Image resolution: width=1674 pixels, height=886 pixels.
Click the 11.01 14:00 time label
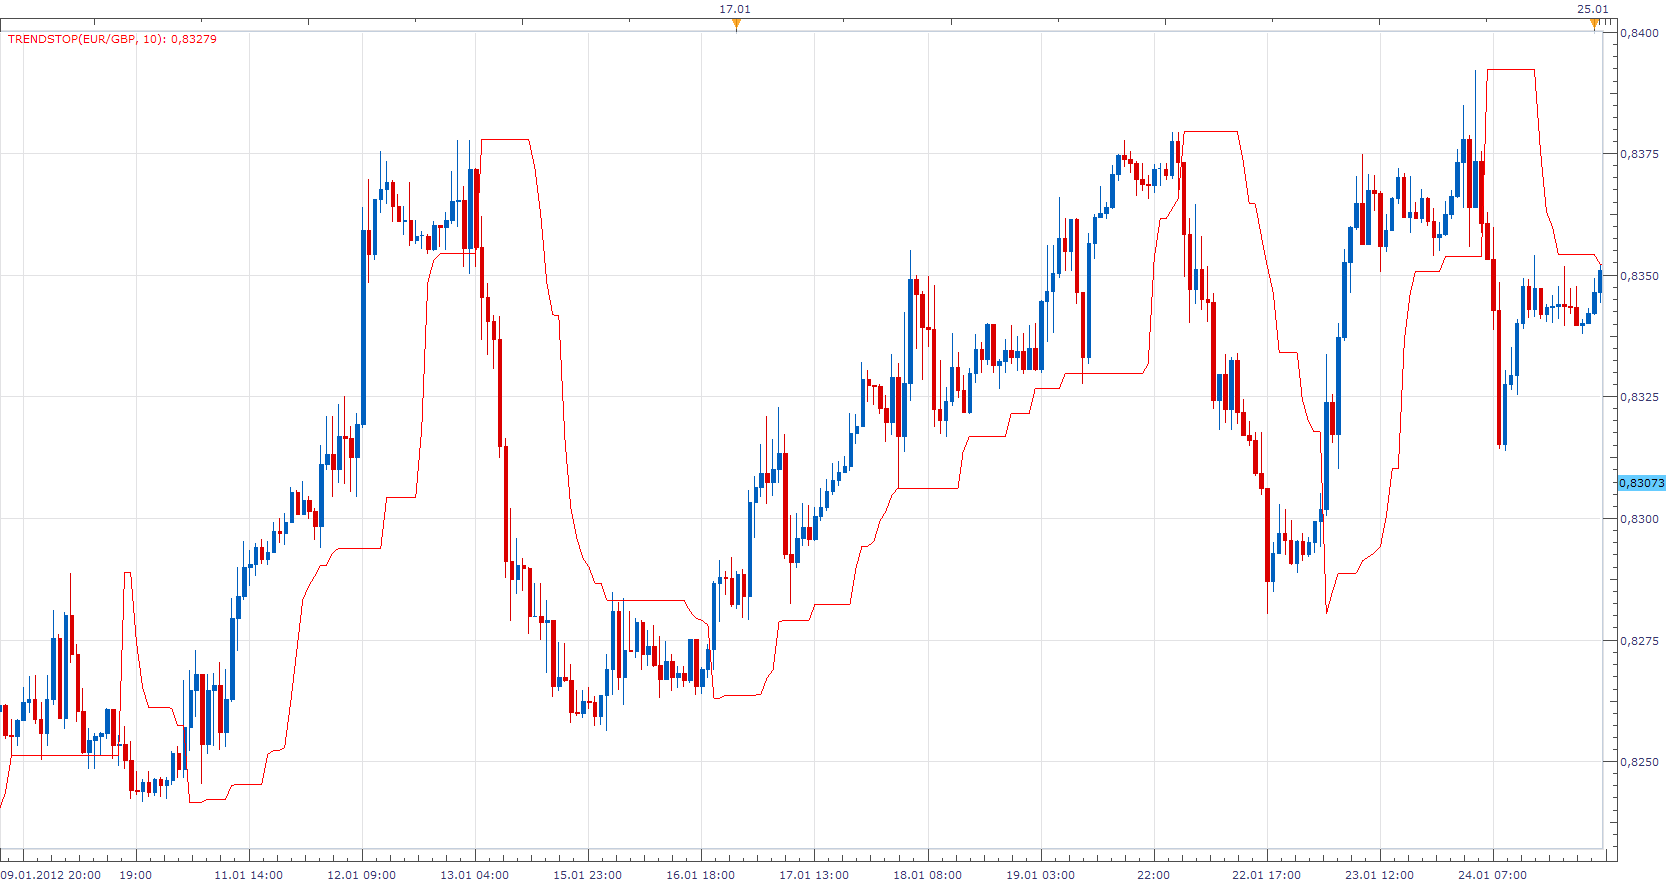coord(248,875)
